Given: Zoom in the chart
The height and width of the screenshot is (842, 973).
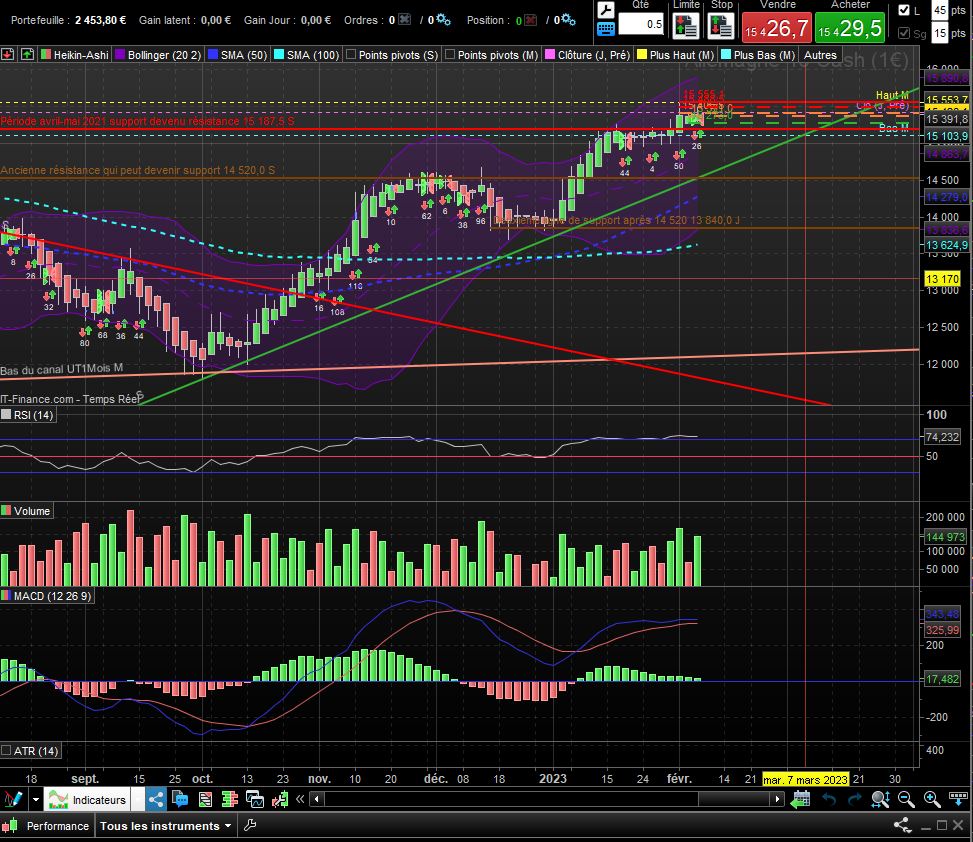Looking at the screenshot, I should click(x=931, y=799).
